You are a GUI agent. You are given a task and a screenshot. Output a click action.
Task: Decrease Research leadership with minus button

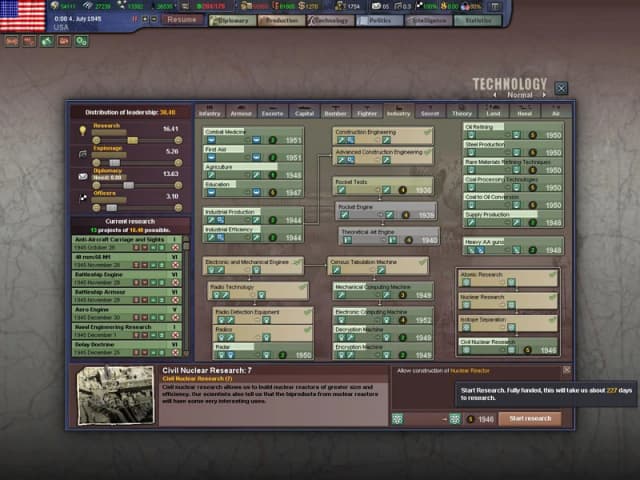point(96,140)
